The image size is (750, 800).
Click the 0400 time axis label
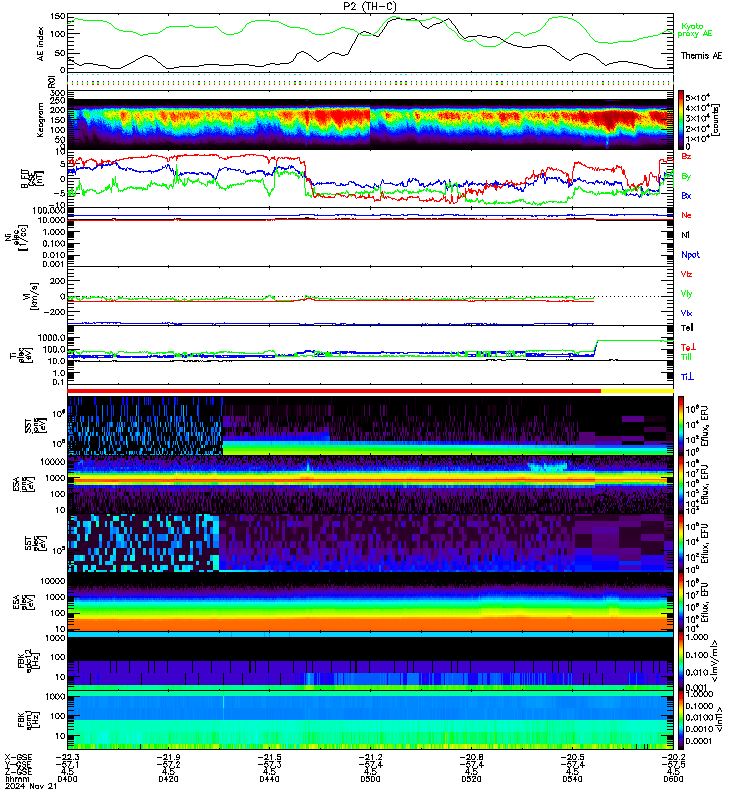pyautogui.click(x=67, y=779)
